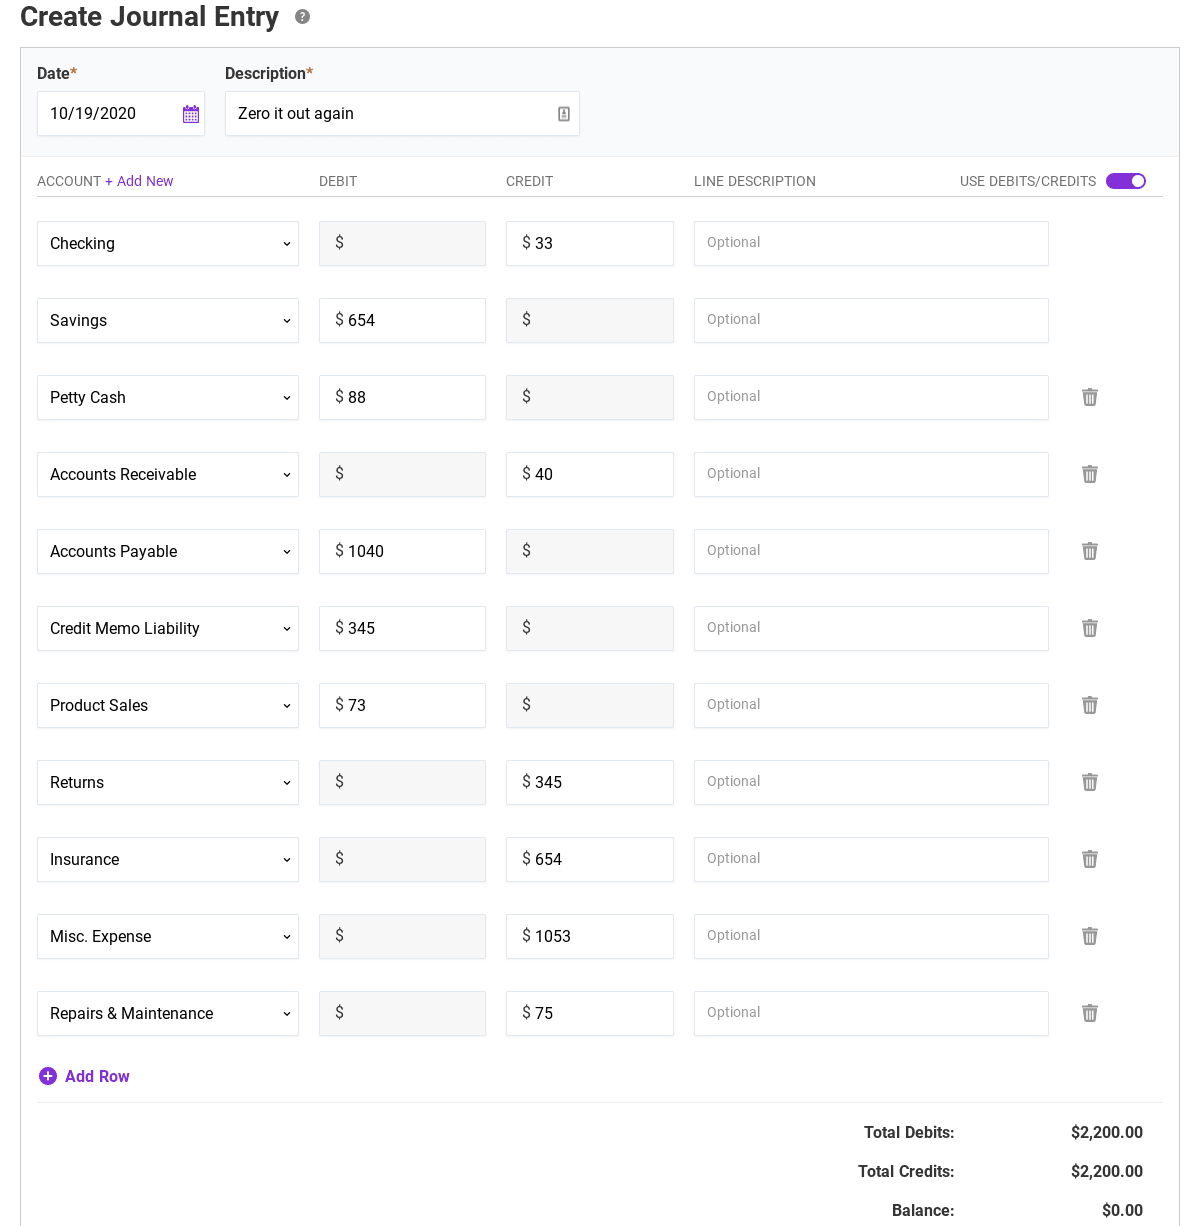Screen dimensions: 1197x1226
Task: Open the Accounts Payable account dropdown
Action: [x=168, y=552]
